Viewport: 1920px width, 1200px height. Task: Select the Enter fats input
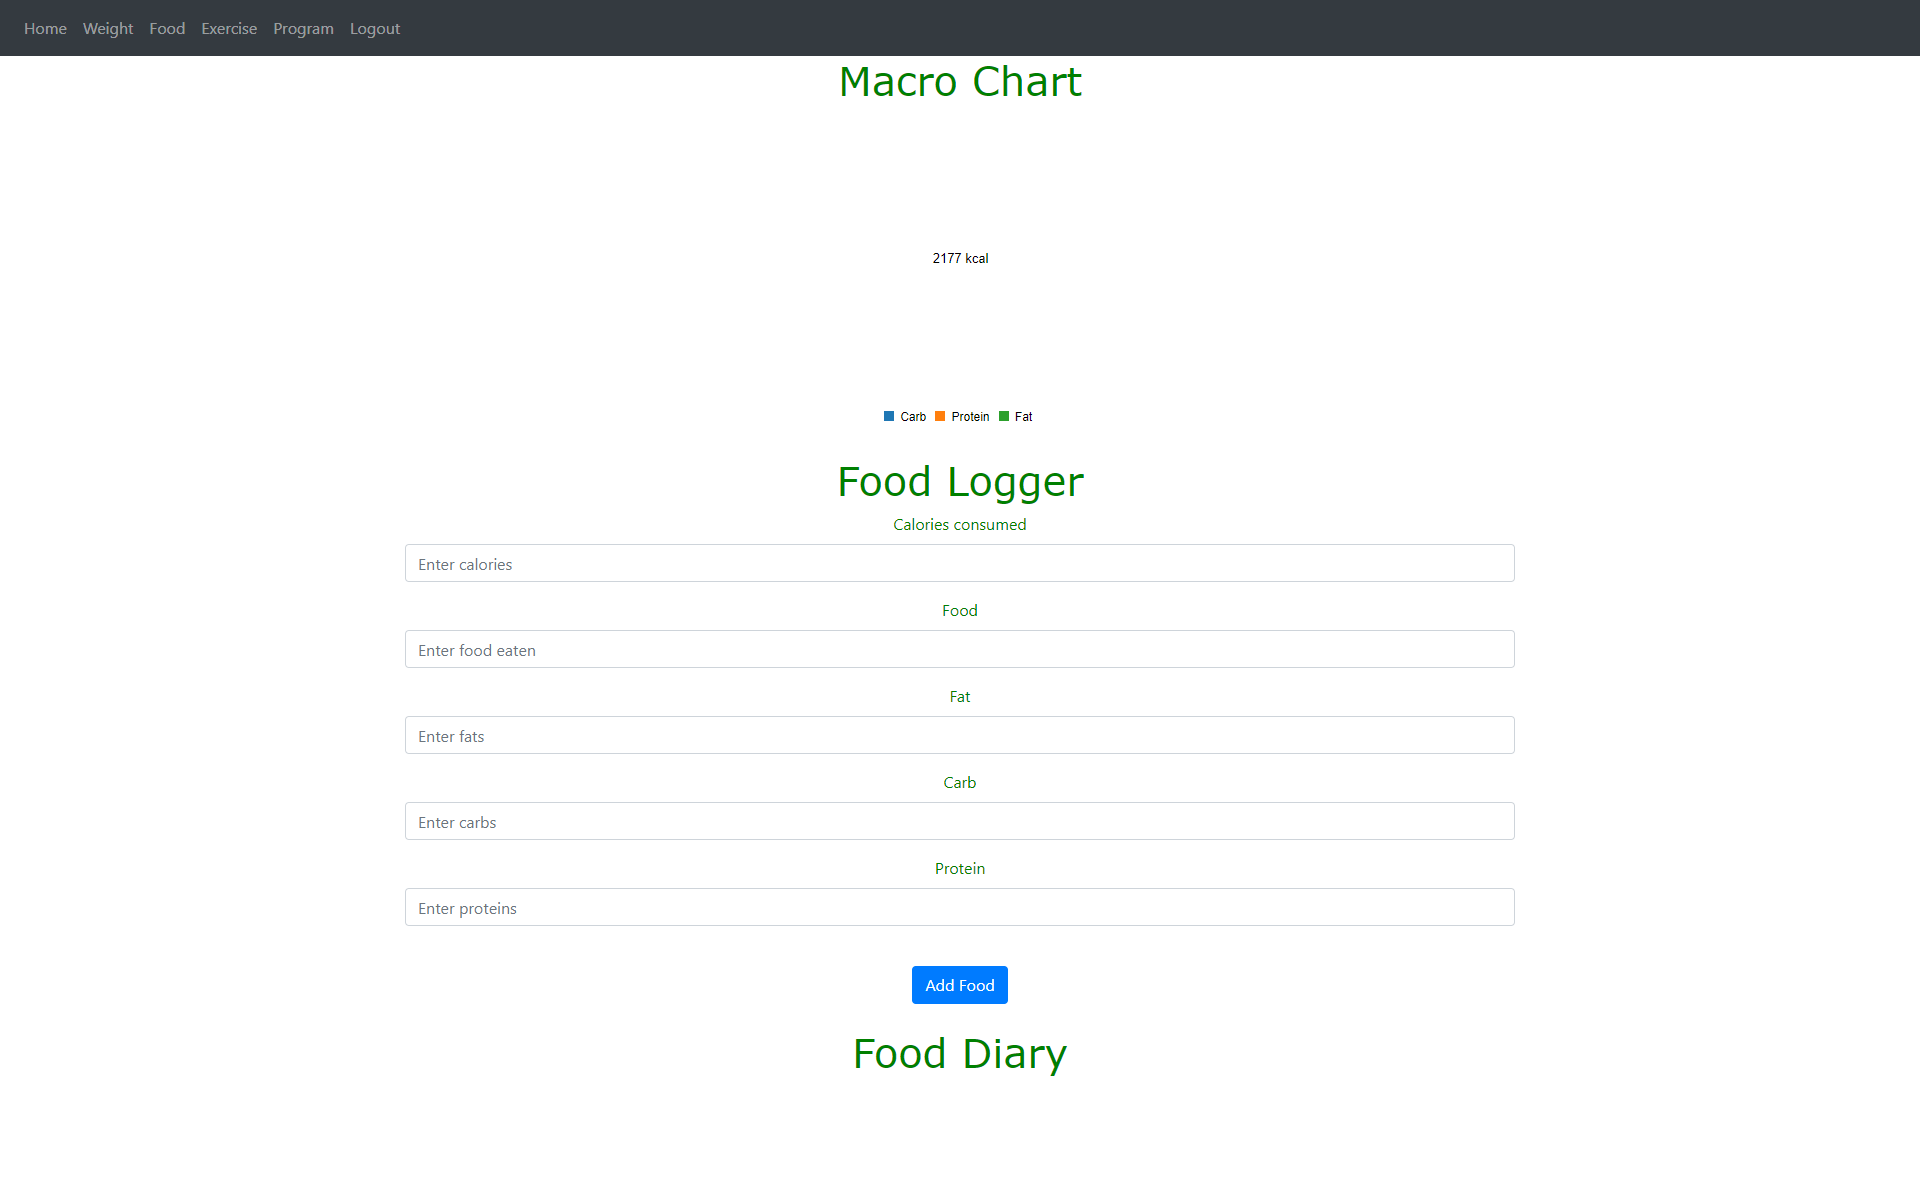coord(960,735)
